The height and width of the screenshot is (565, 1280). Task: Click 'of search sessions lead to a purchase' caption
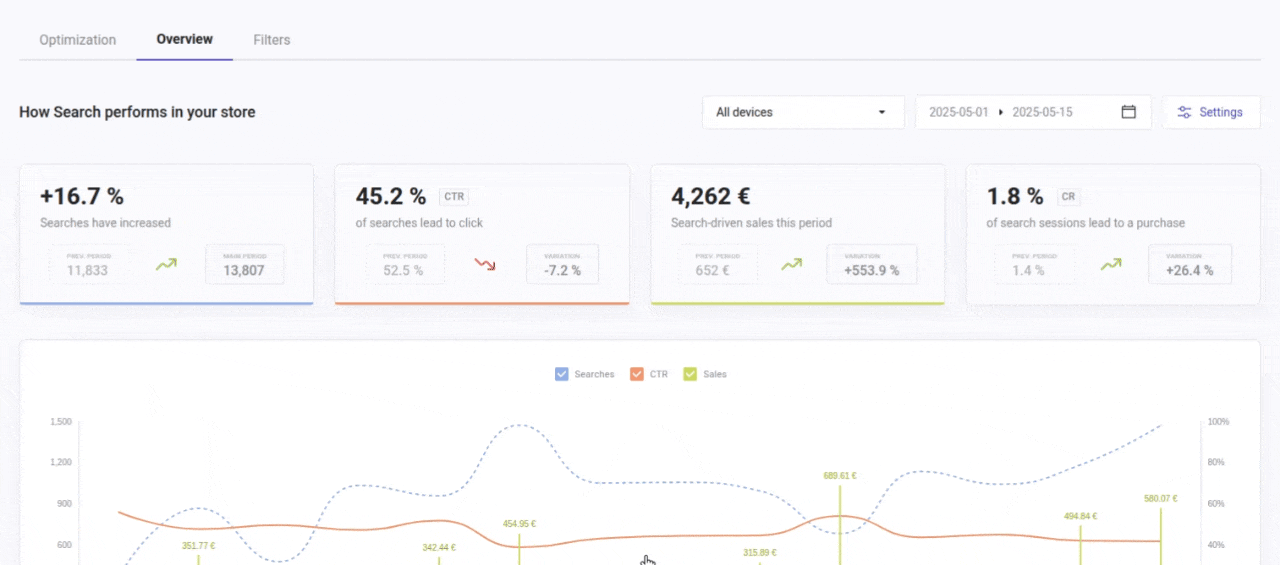[x=1085, y=223]
